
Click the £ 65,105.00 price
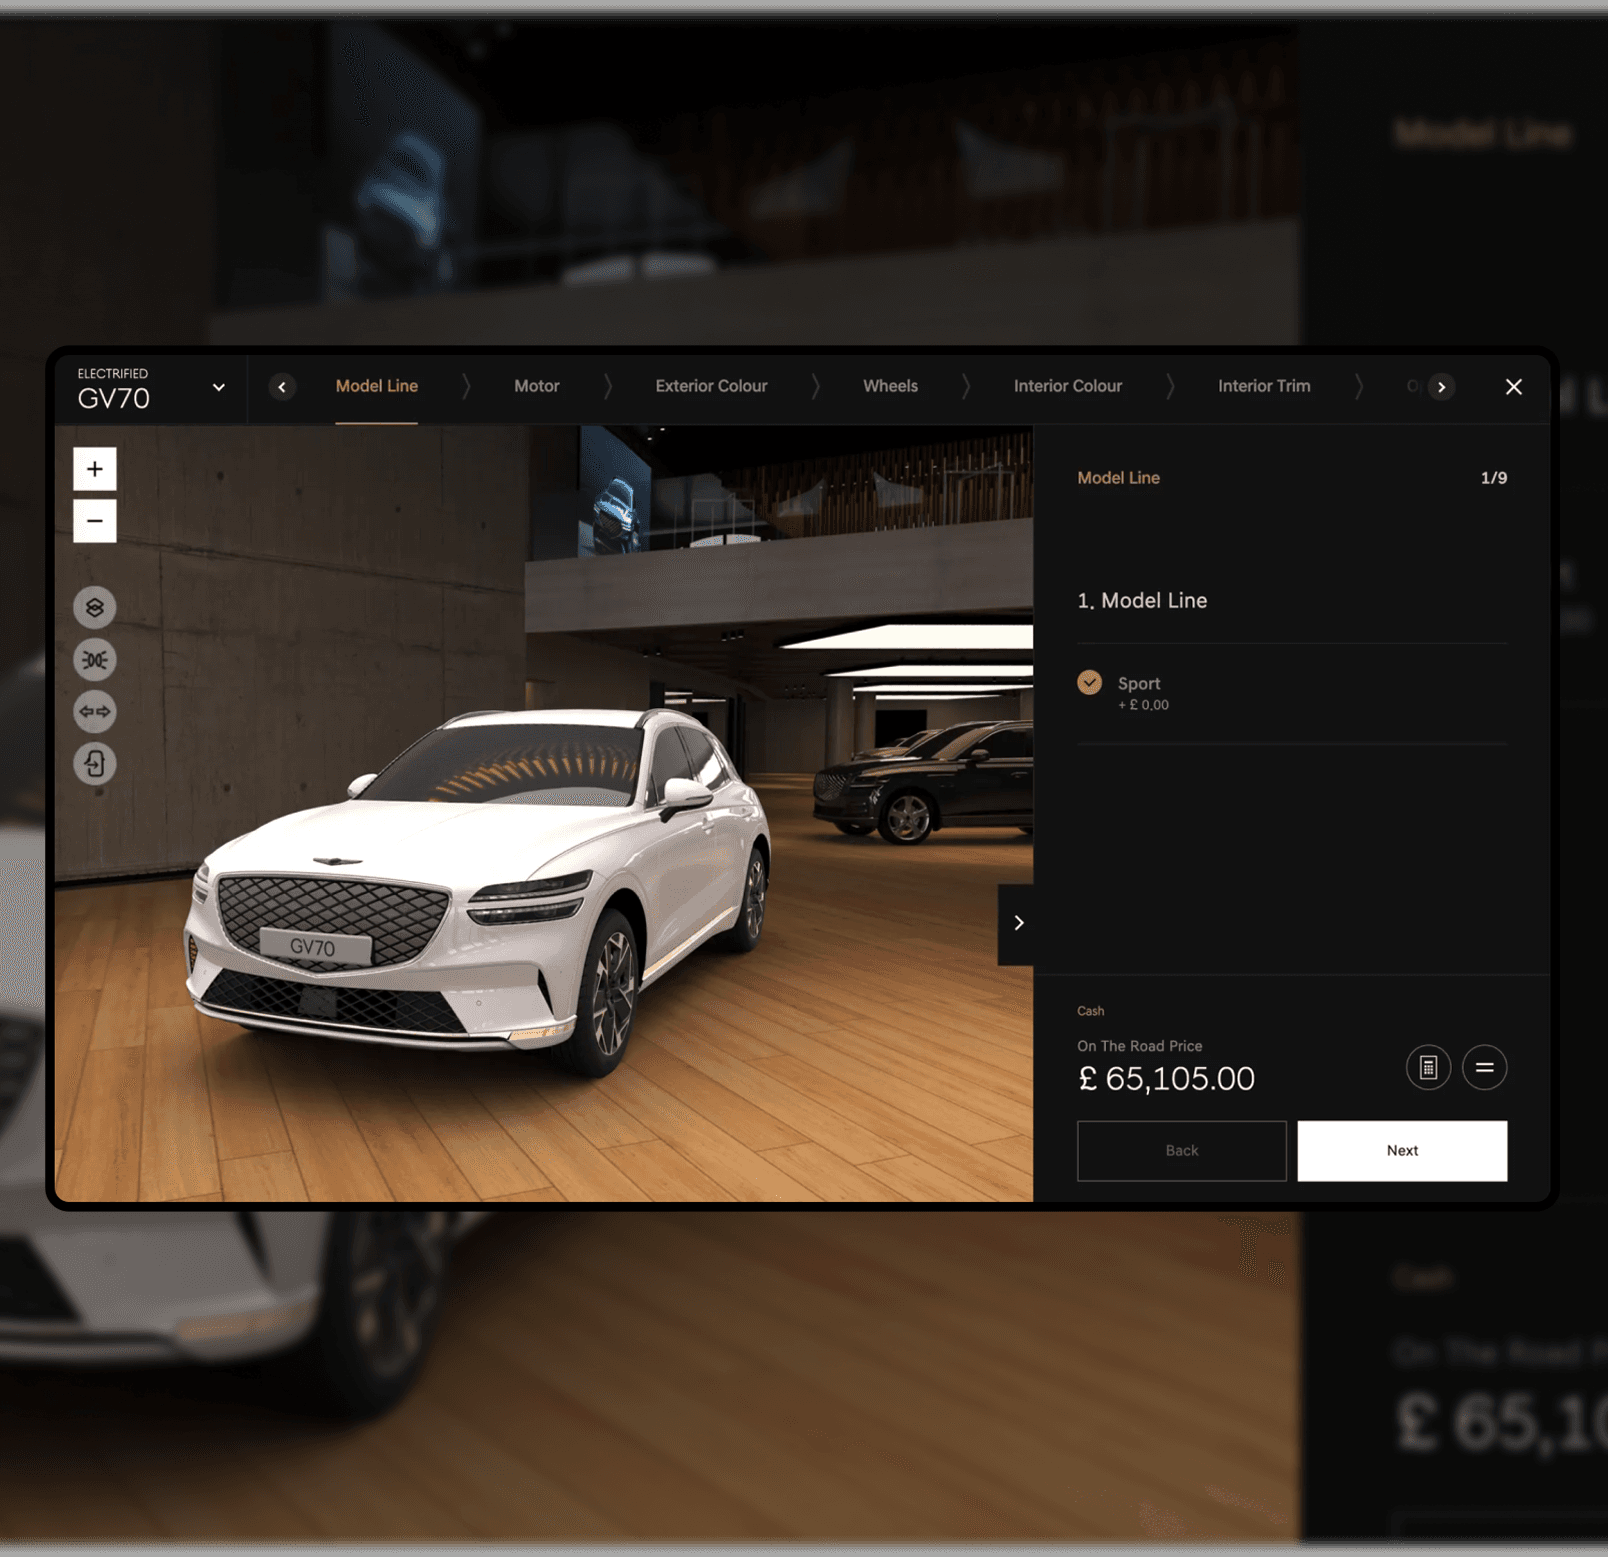(1166, 1079)
